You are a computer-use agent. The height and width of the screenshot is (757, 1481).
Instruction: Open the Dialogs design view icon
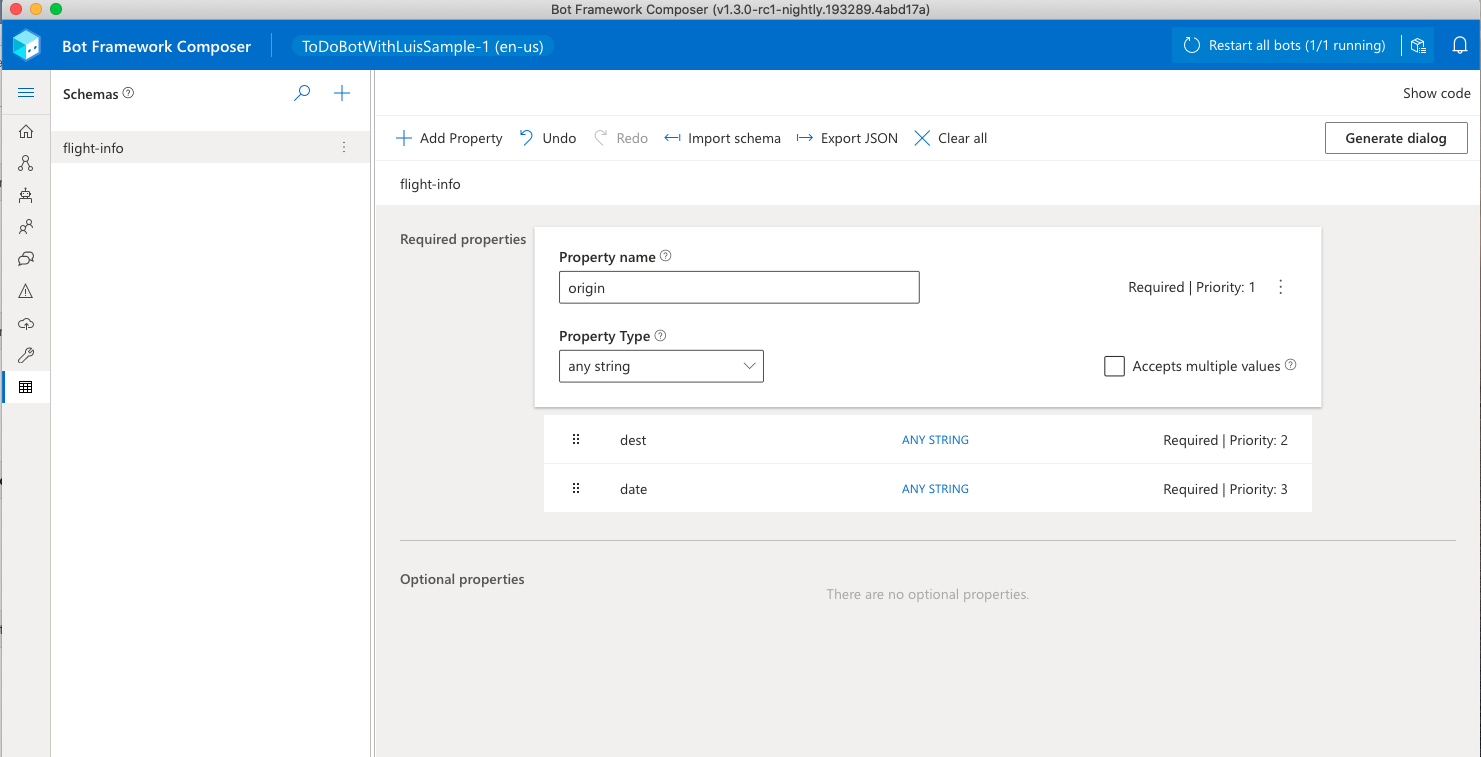(x=26, y=163)
